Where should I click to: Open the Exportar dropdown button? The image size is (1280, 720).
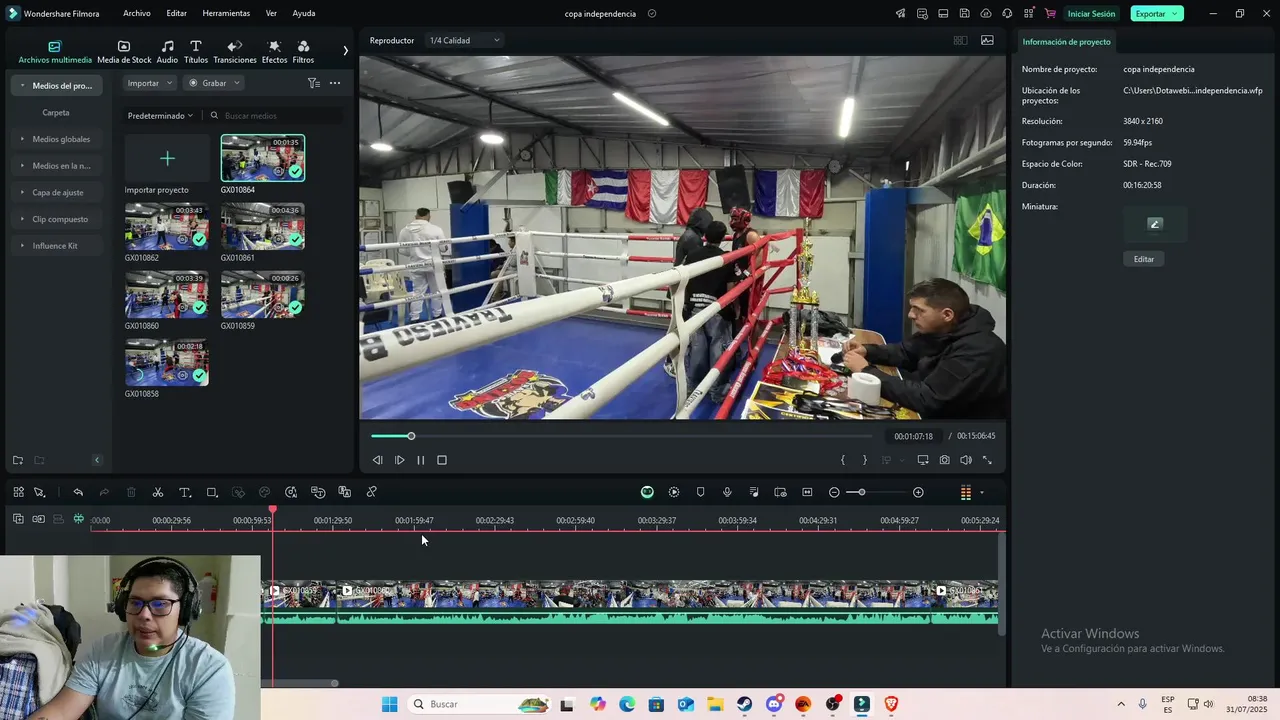tap(1157, 14)
